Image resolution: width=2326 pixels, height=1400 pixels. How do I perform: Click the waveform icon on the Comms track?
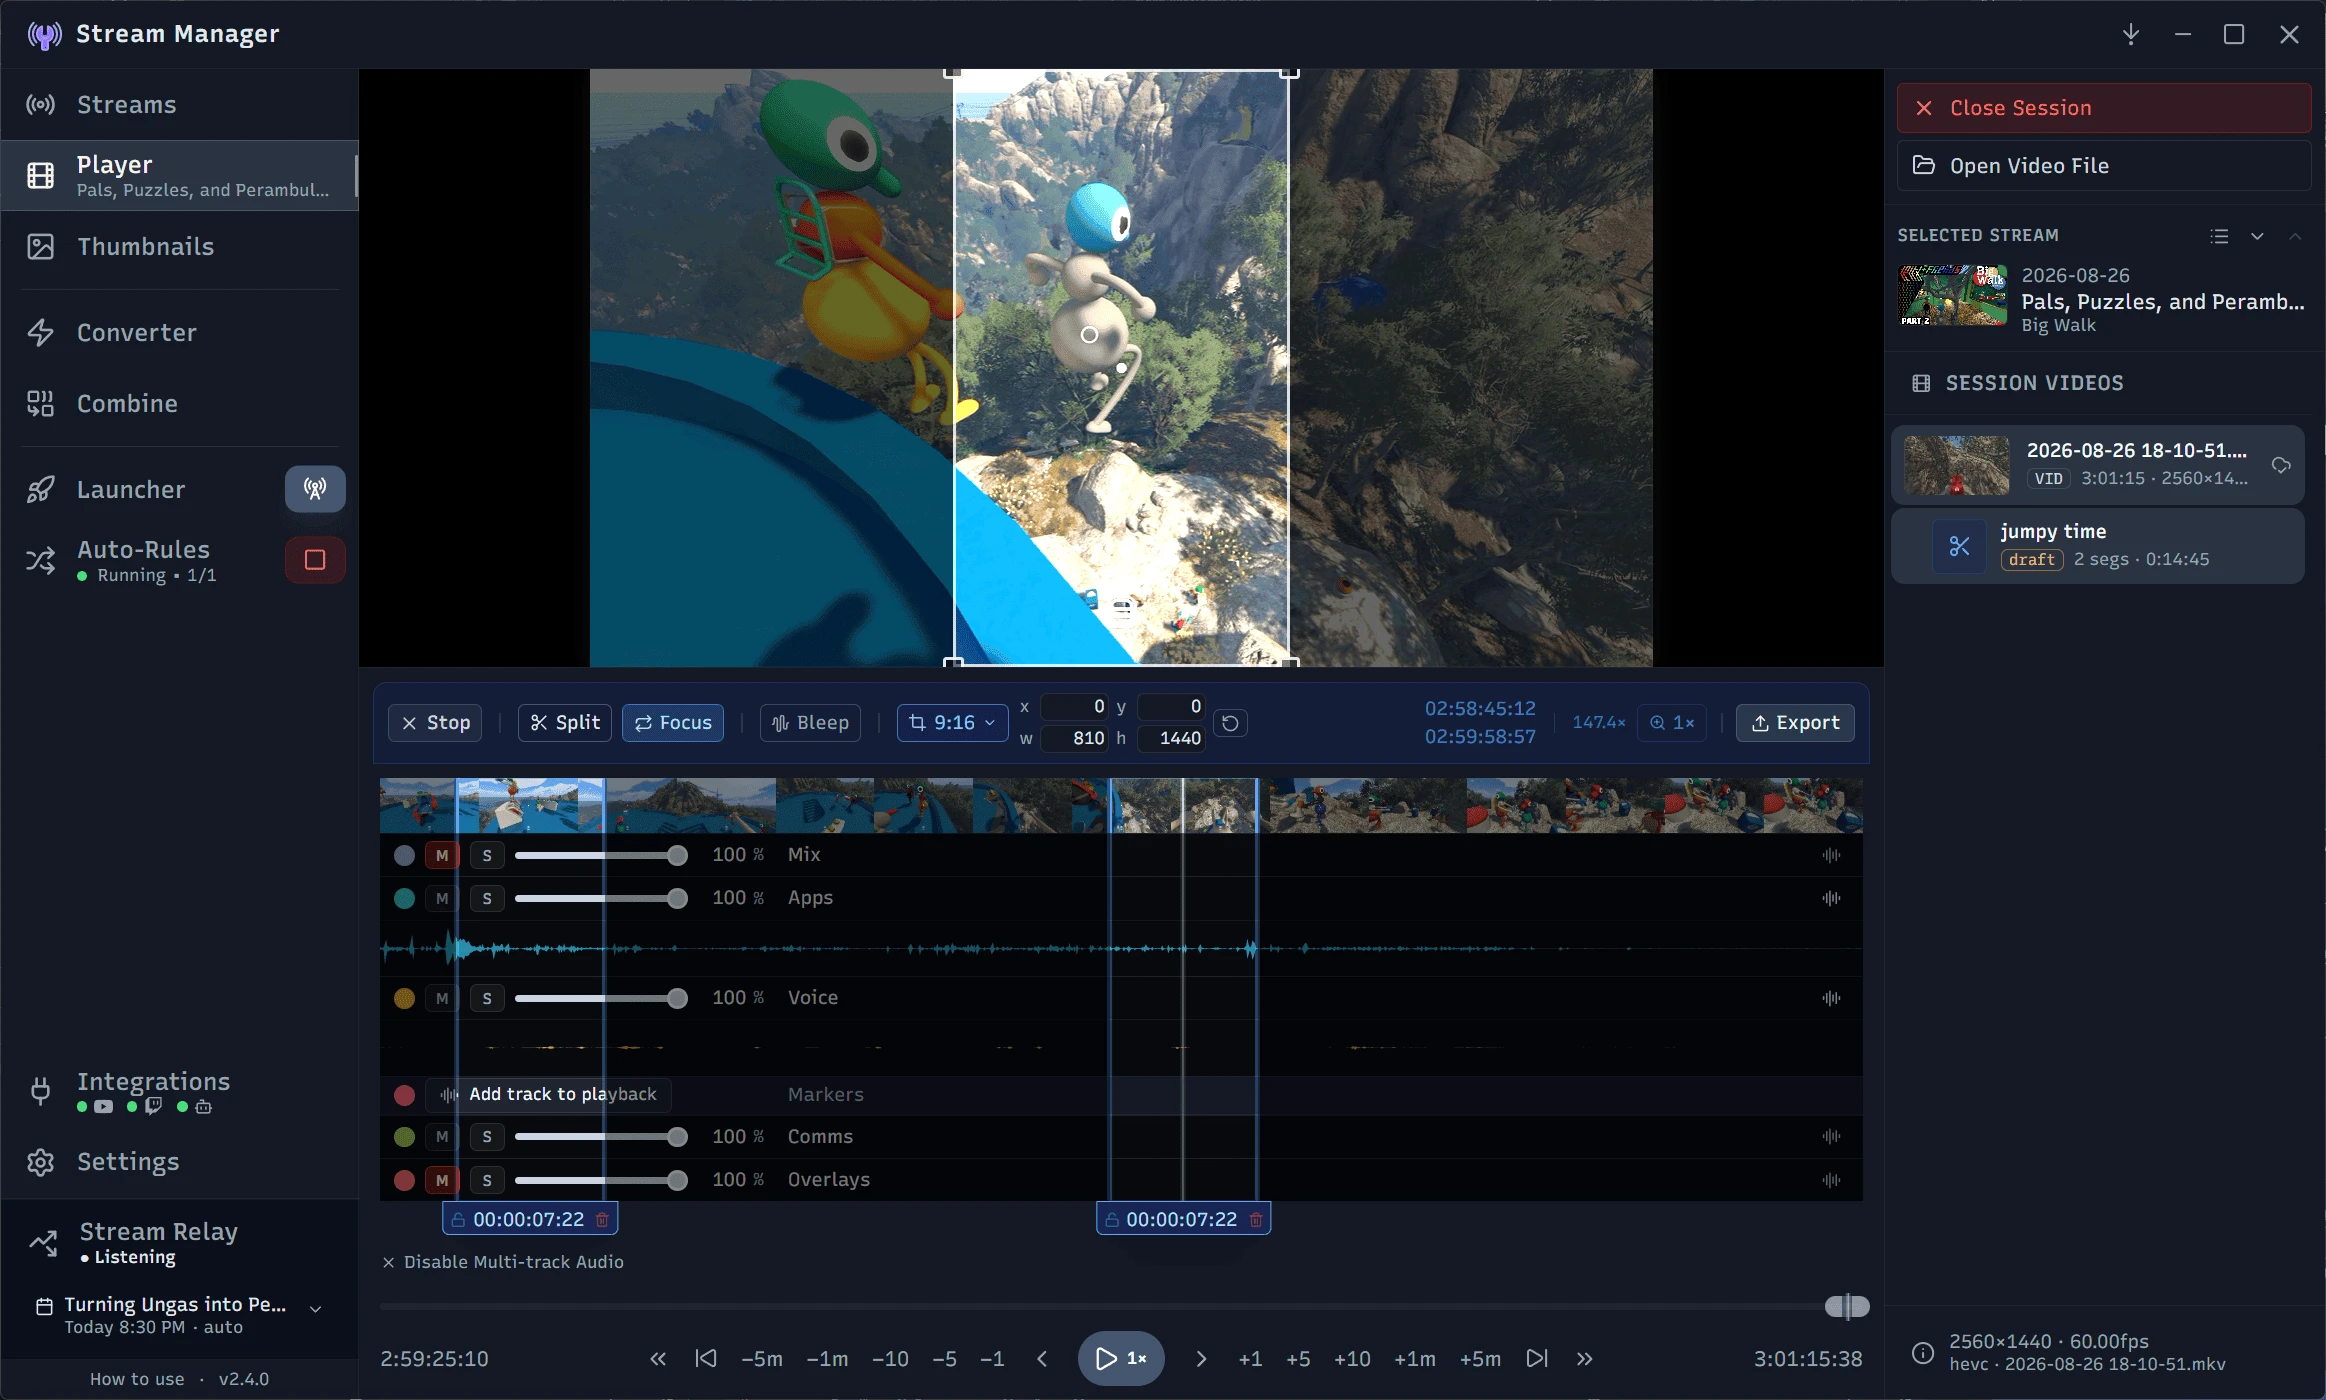1831,1136
